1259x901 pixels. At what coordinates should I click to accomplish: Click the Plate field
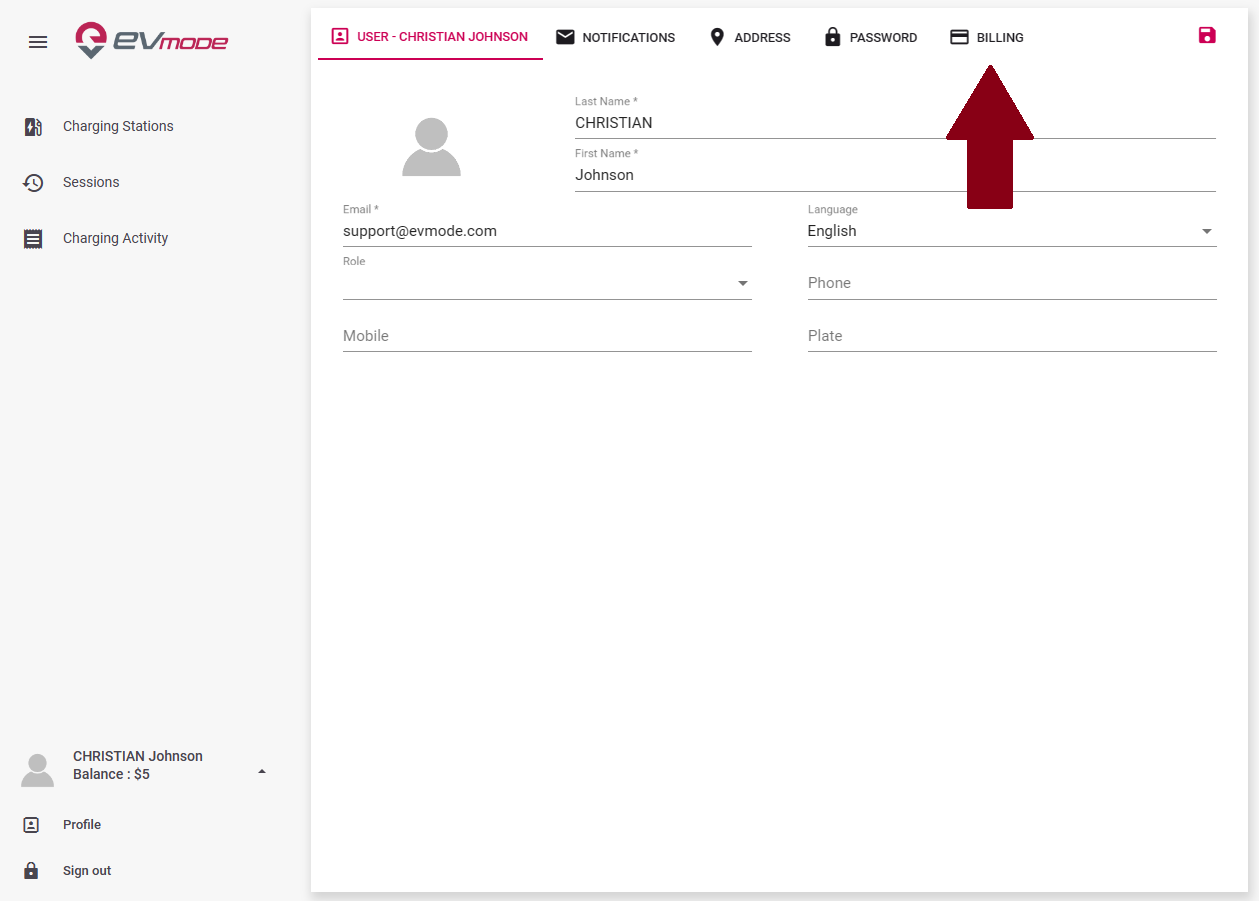click(1012, 336)
